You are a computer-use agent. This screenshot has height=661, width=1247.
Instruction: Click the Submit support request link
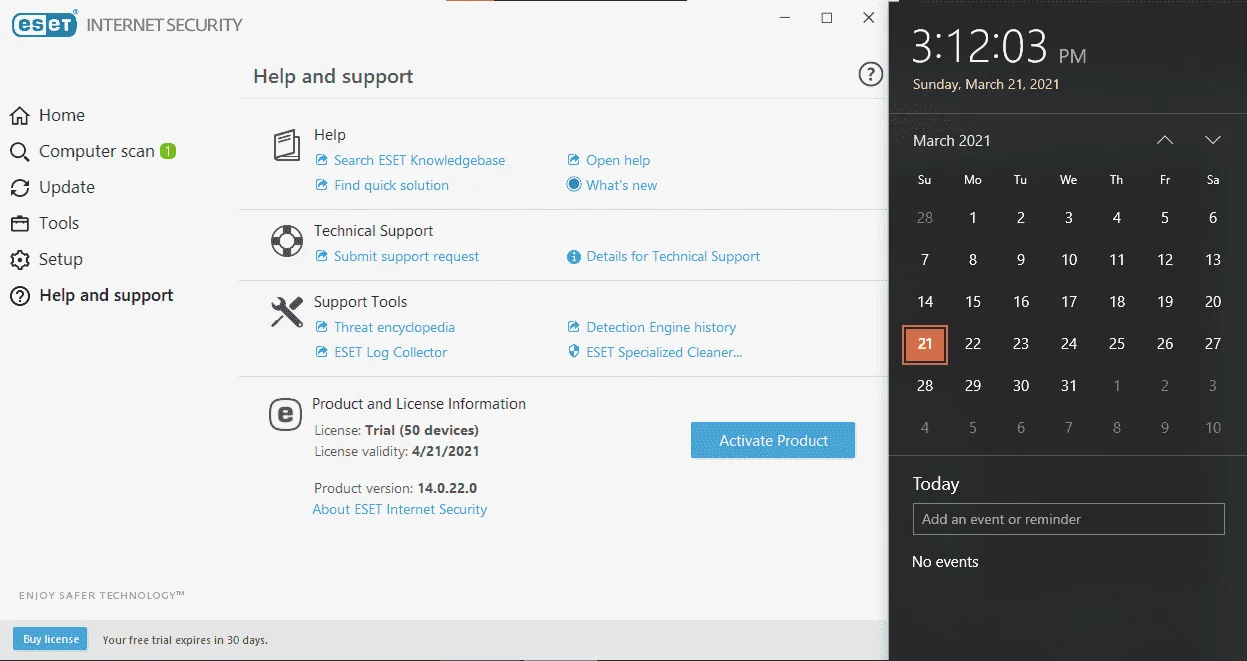[406, 256]
